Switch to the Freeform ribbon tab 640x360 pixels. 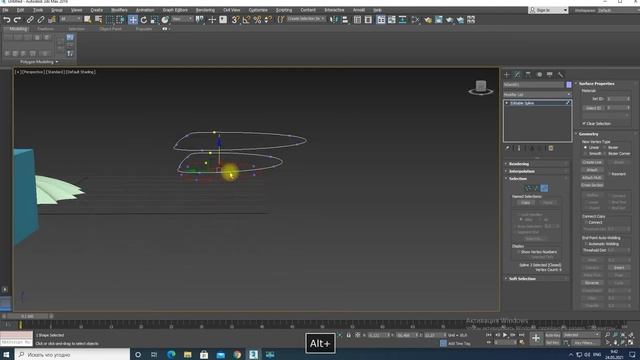tap(45, 29)
